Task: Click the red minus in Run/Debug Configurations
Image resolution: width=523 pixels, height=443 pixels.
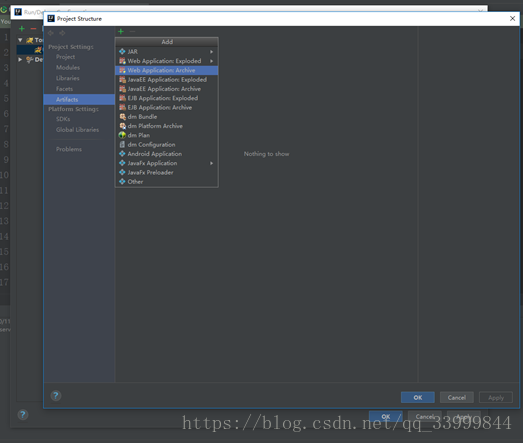Action: 33,29
